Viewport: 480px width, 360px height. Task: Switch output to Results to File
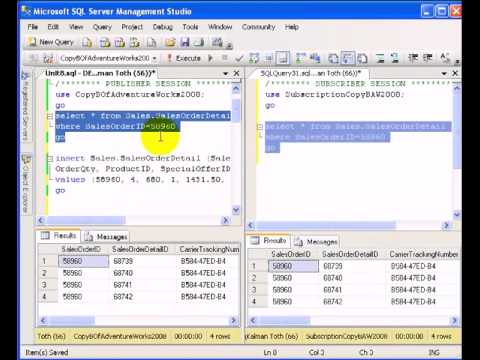(x=362, y=58)
